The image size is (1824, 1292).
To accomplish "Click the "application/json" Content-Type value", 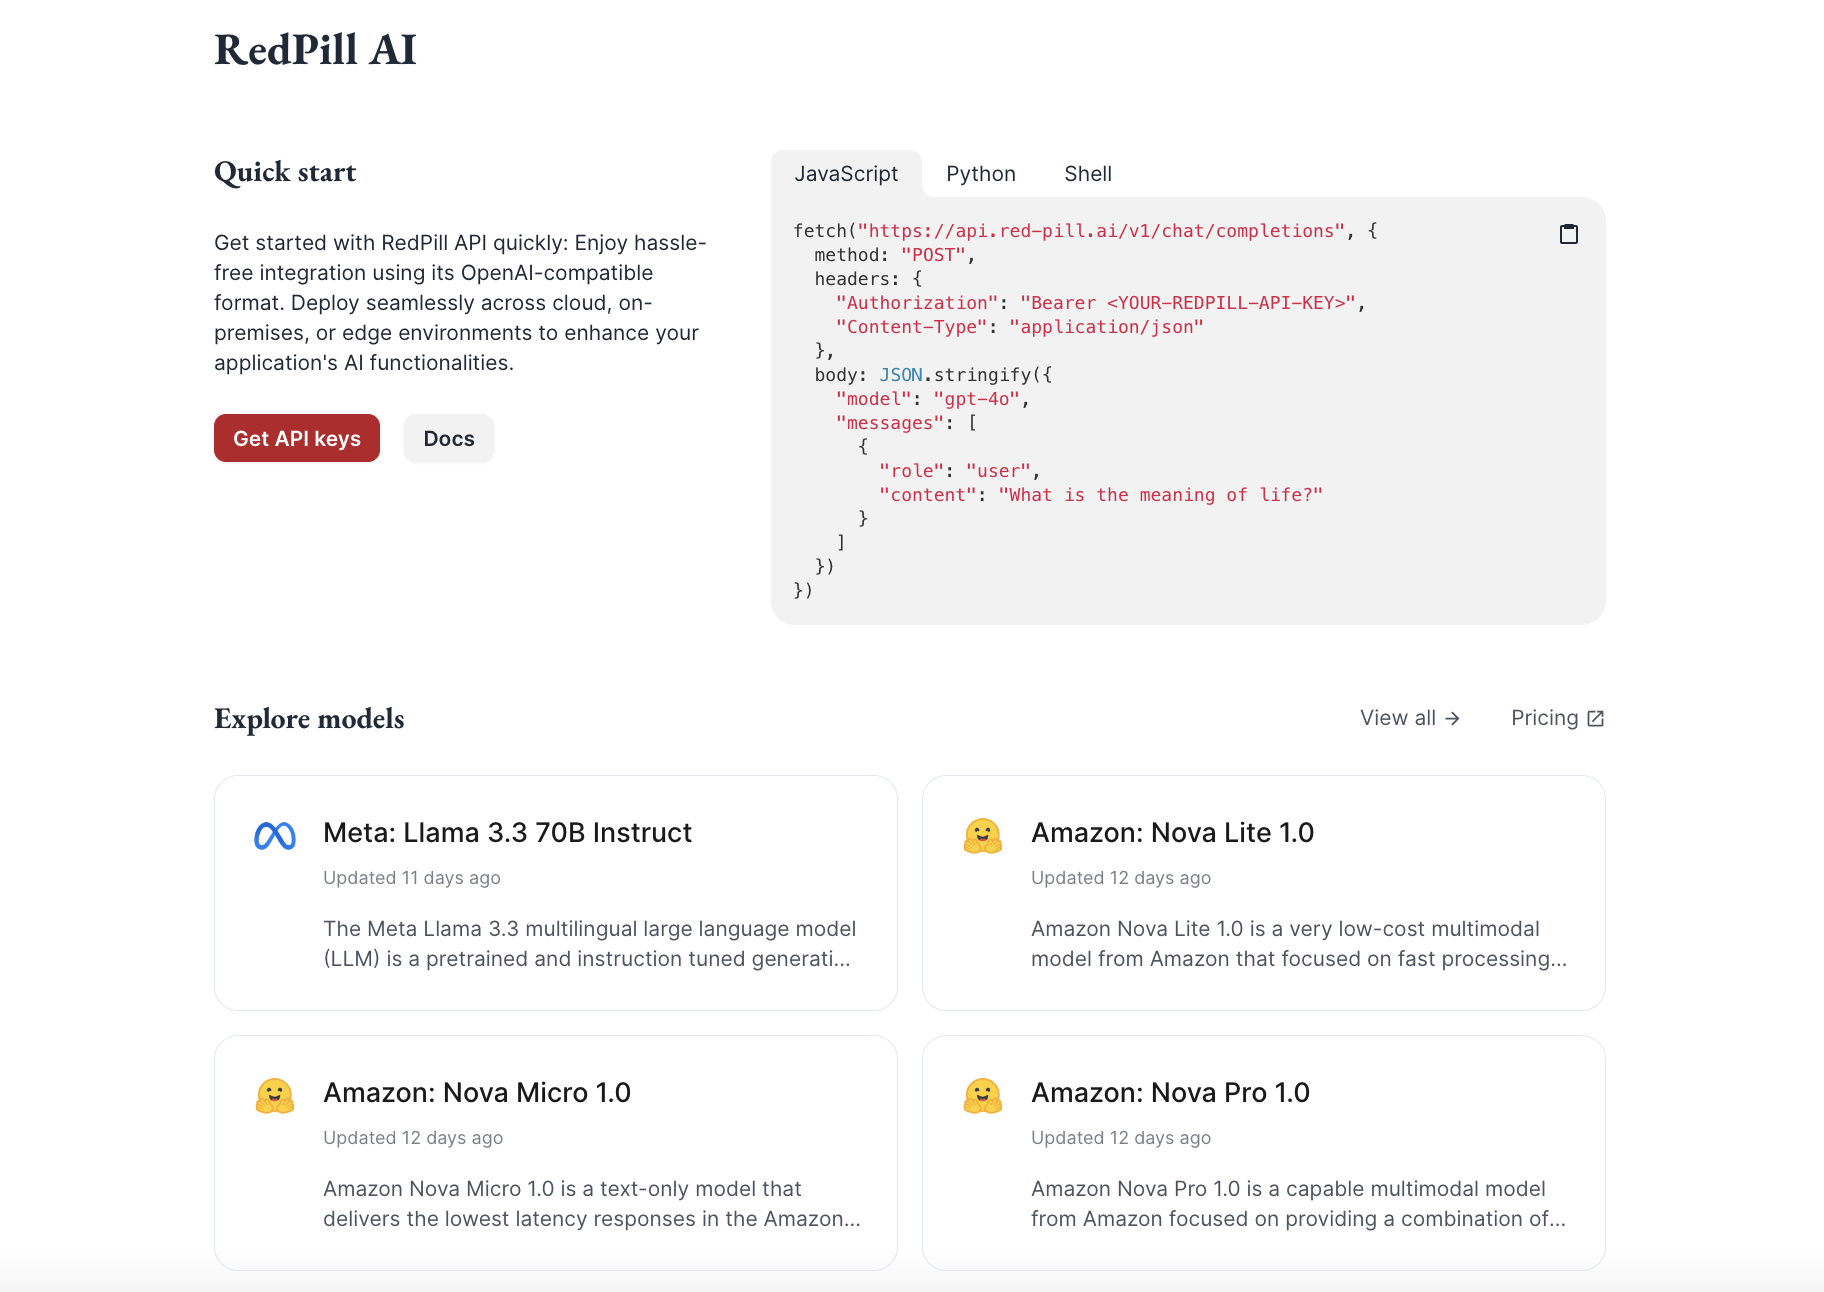I will pos(1106,327).
